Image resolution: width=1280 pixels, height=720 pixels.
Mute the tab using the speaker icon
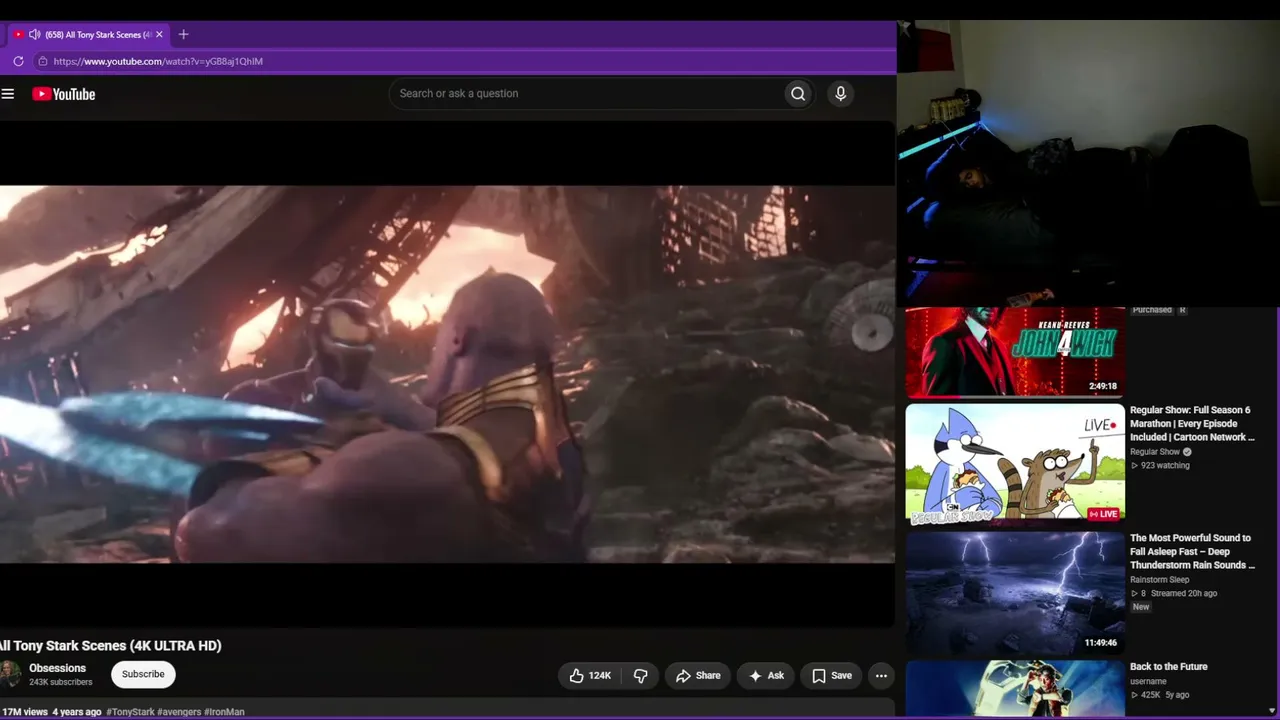[x=35, y=34]
